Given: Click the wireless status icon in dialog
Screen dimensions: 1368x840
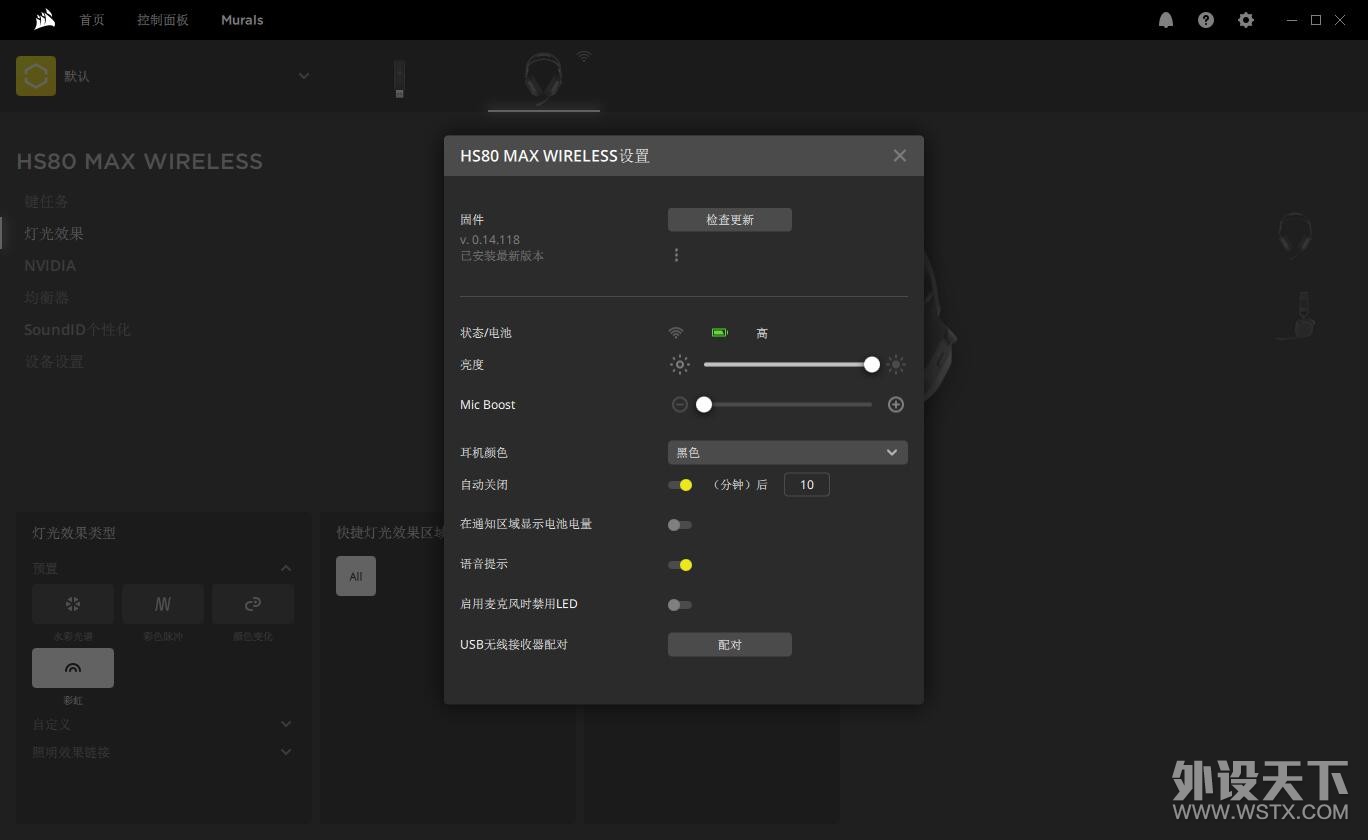Looking at the screenshot, I should 676,333.
